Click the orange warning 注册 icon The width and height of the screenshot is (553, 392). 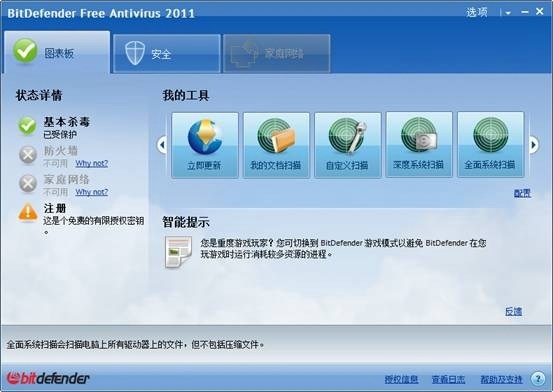(28, 212)
